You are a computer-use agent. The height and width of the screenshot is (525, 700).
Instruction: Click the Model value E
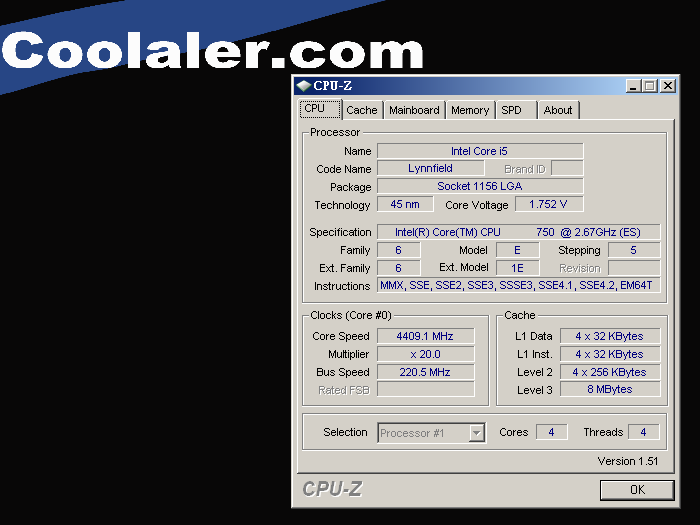(517, 250)
